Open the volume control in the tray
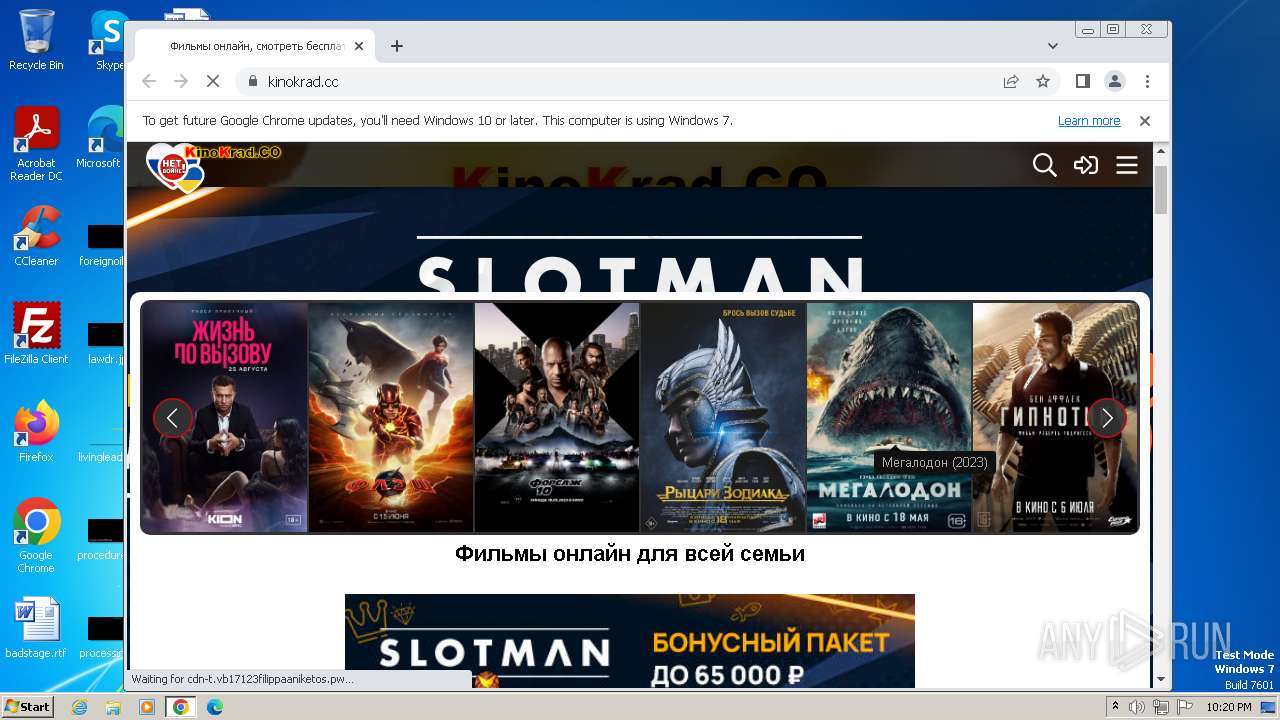This screenshot has width=1280, height=720. 1137,707
